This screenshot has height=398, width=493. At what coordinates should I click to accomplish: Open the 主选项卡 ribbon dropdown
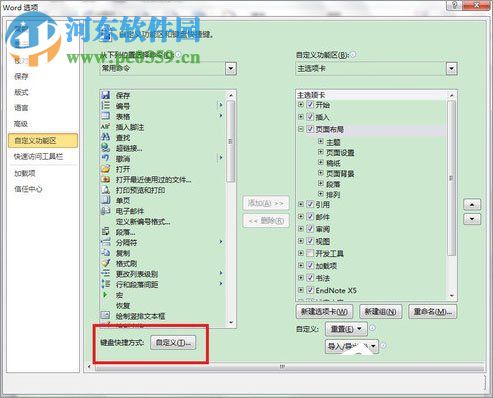(x=451, y=69)
